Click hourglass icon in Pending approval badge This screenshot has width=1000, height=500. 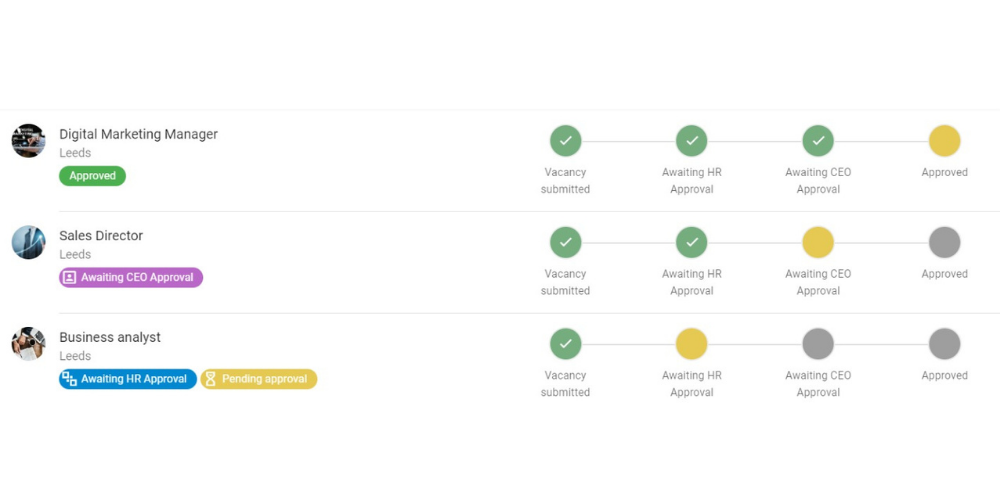pyautogui.click(x=210, y=379)
